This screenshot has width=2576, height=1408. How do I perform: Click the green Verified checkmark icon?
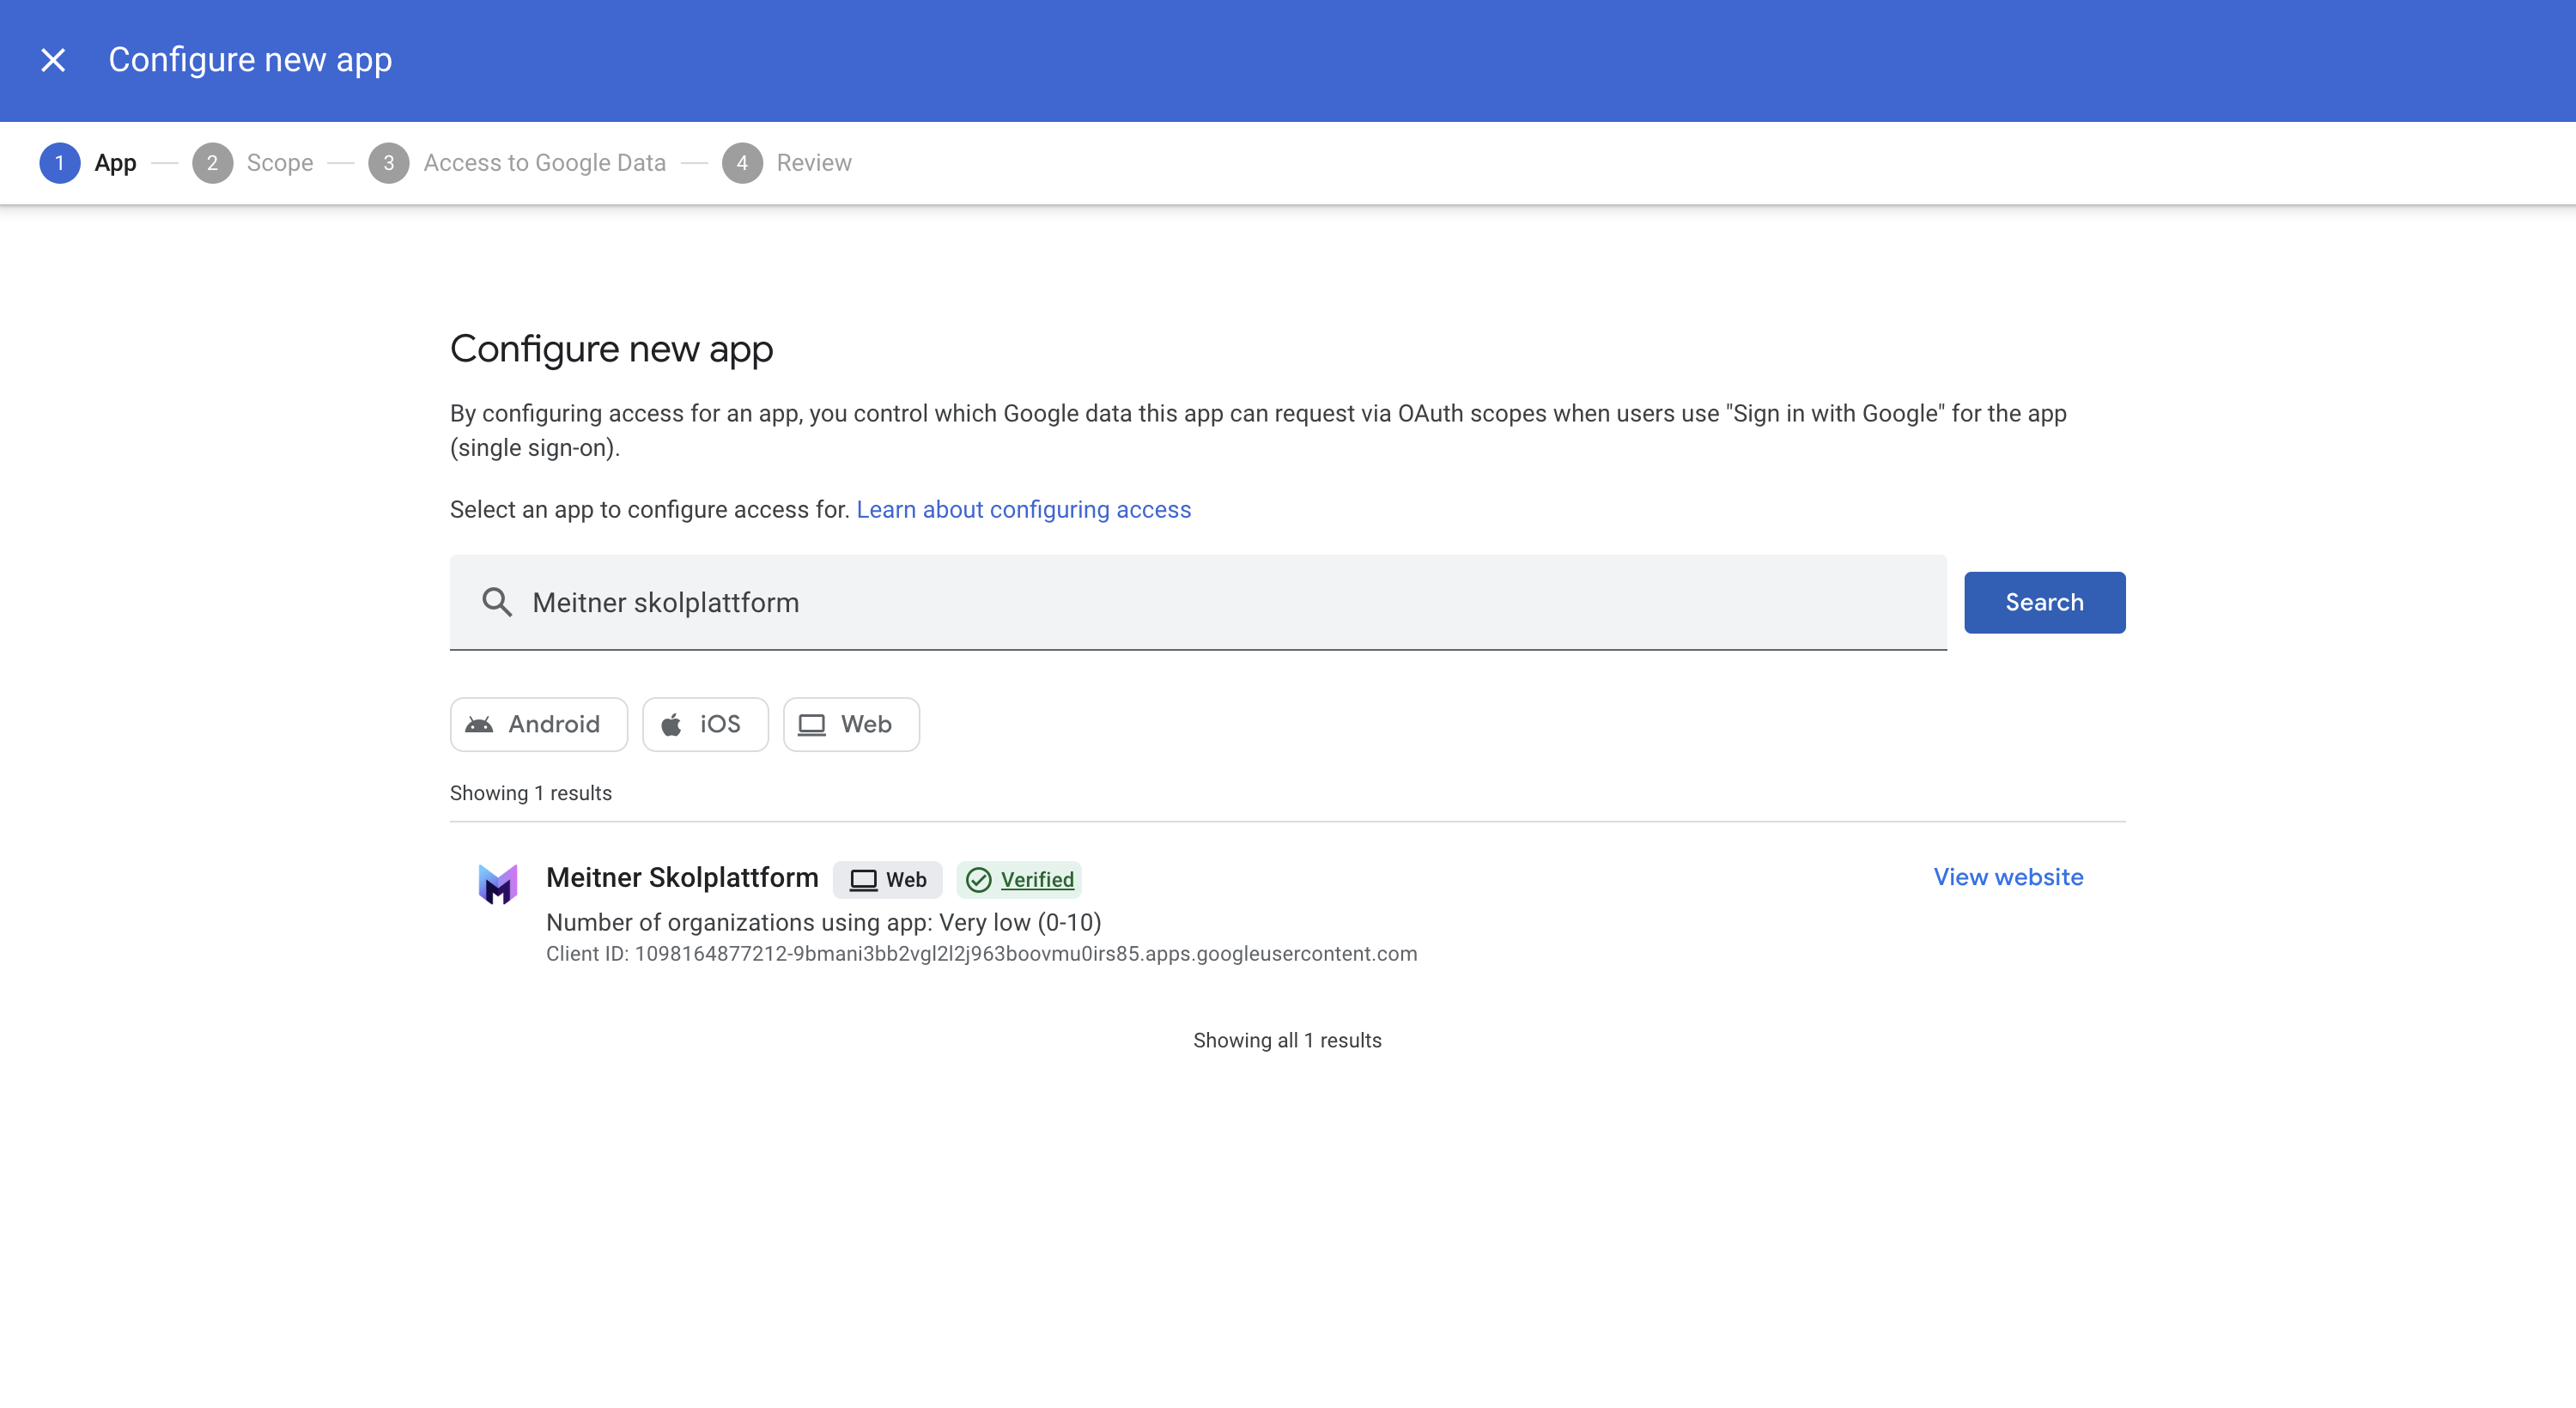[x=979, y=880]
